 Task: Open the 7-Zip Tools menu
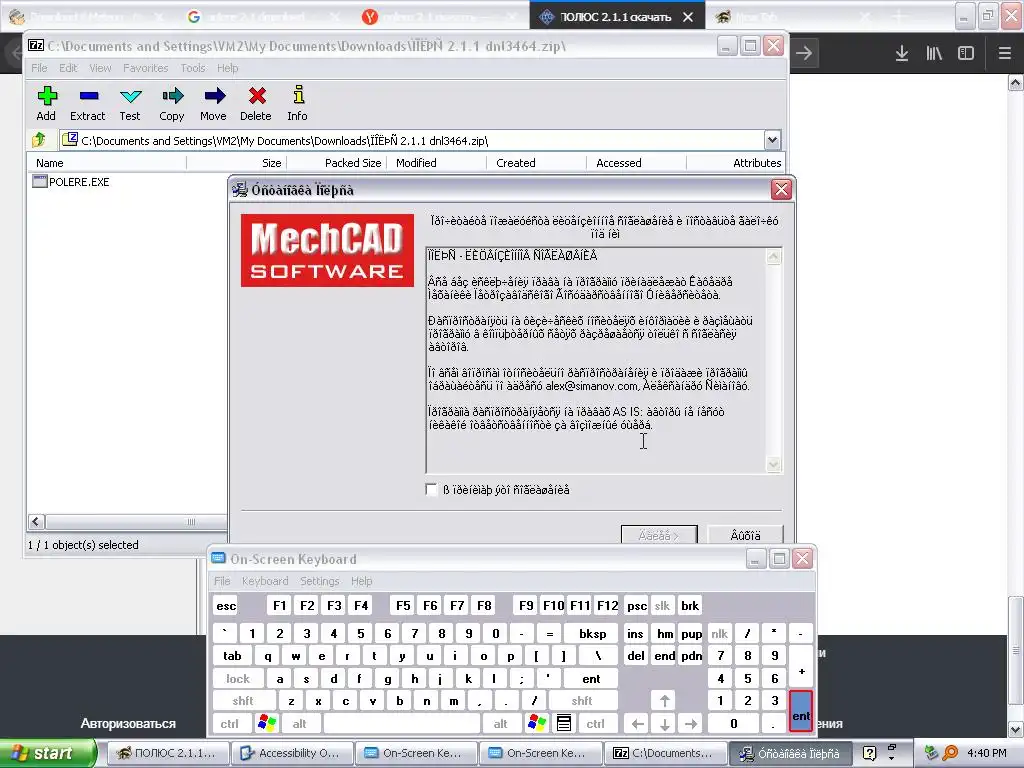coord(193,68)
